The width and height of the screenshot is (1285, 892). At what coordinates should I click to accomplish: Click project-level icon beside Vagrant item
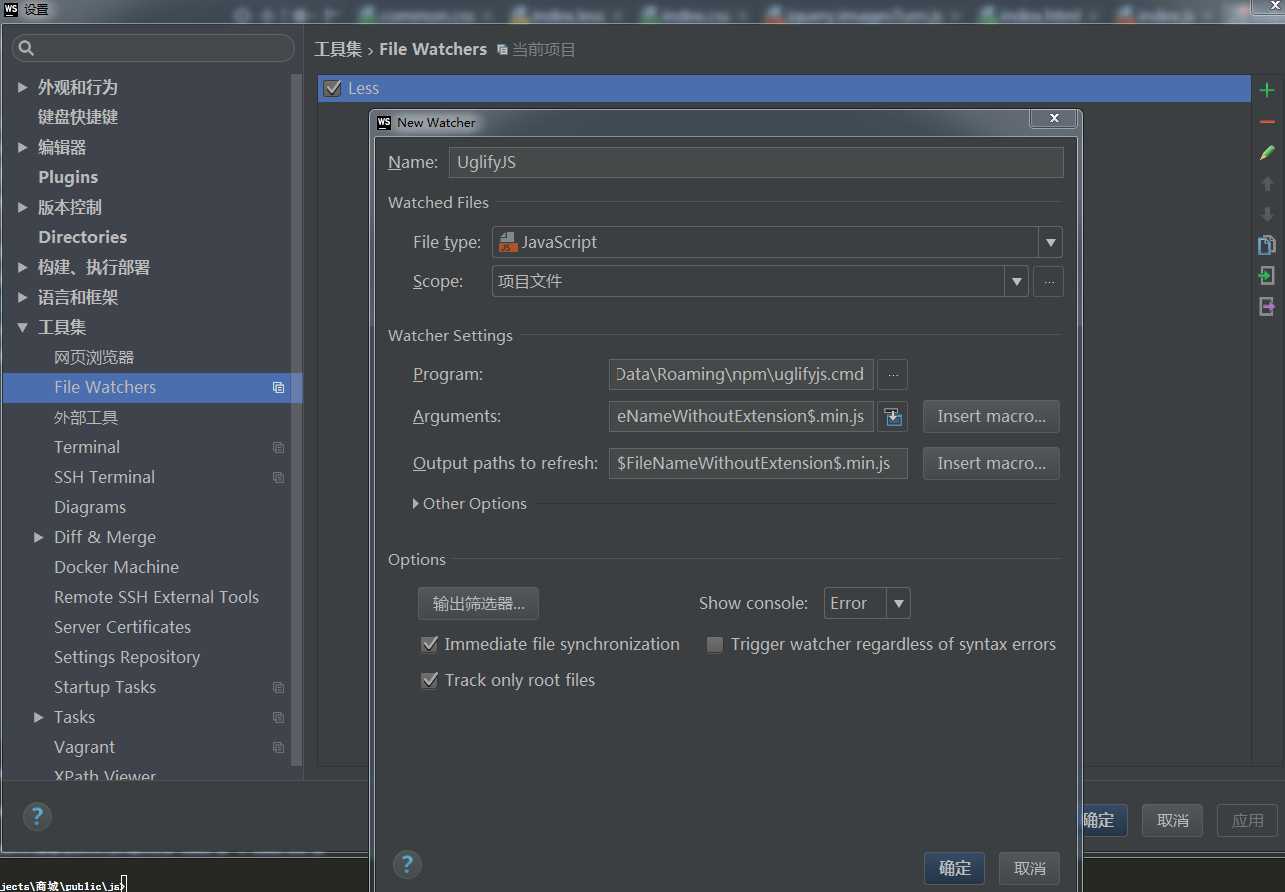(278, 748)
